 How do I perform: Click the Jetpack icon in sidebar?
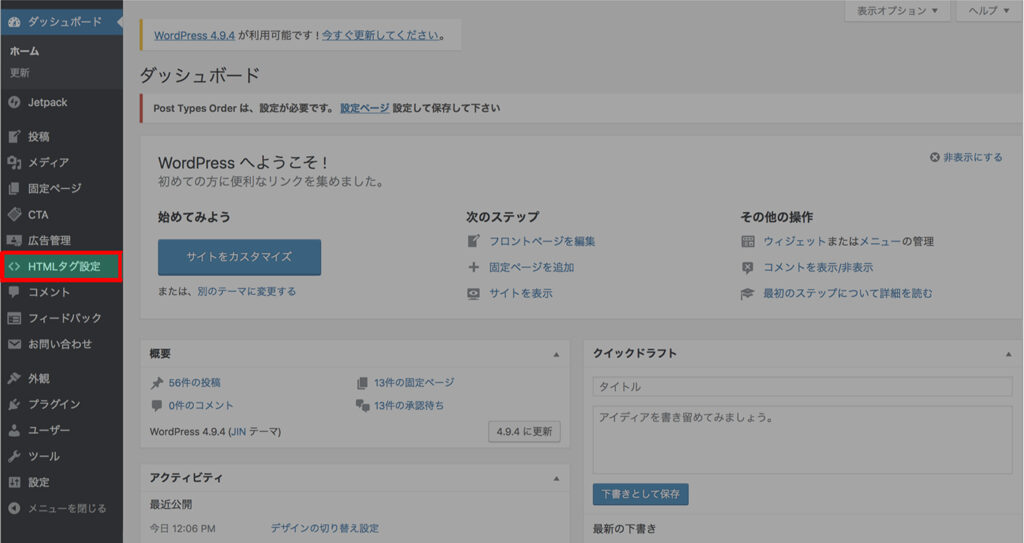point(14,103)
